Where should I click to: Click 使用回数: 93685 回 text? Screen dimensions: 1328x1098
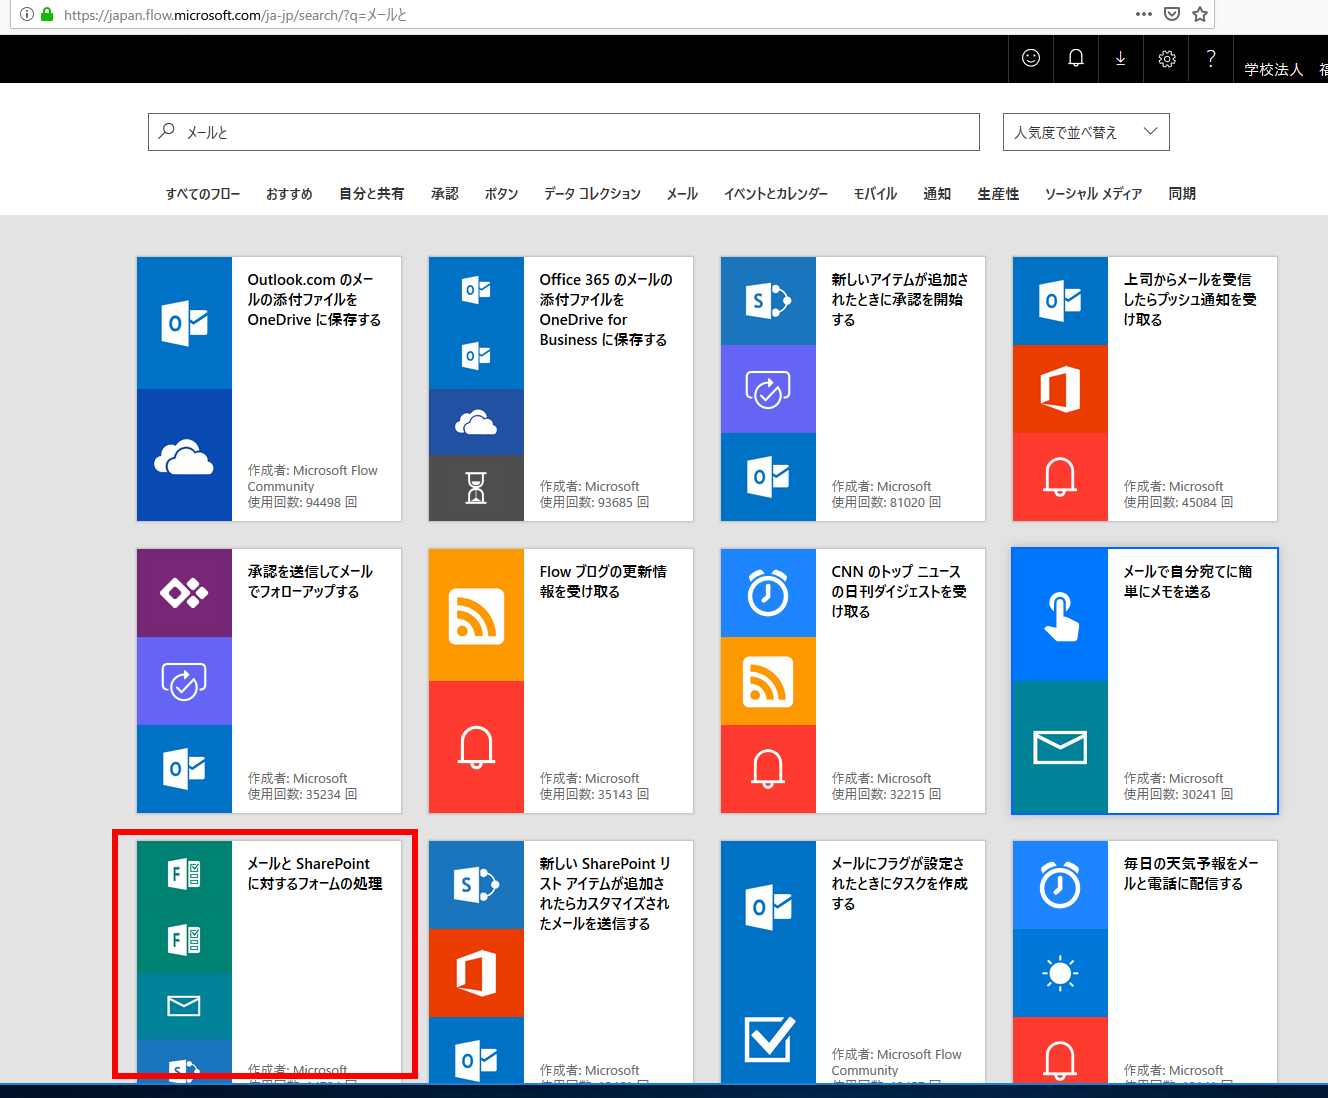(x=594, y=503)
